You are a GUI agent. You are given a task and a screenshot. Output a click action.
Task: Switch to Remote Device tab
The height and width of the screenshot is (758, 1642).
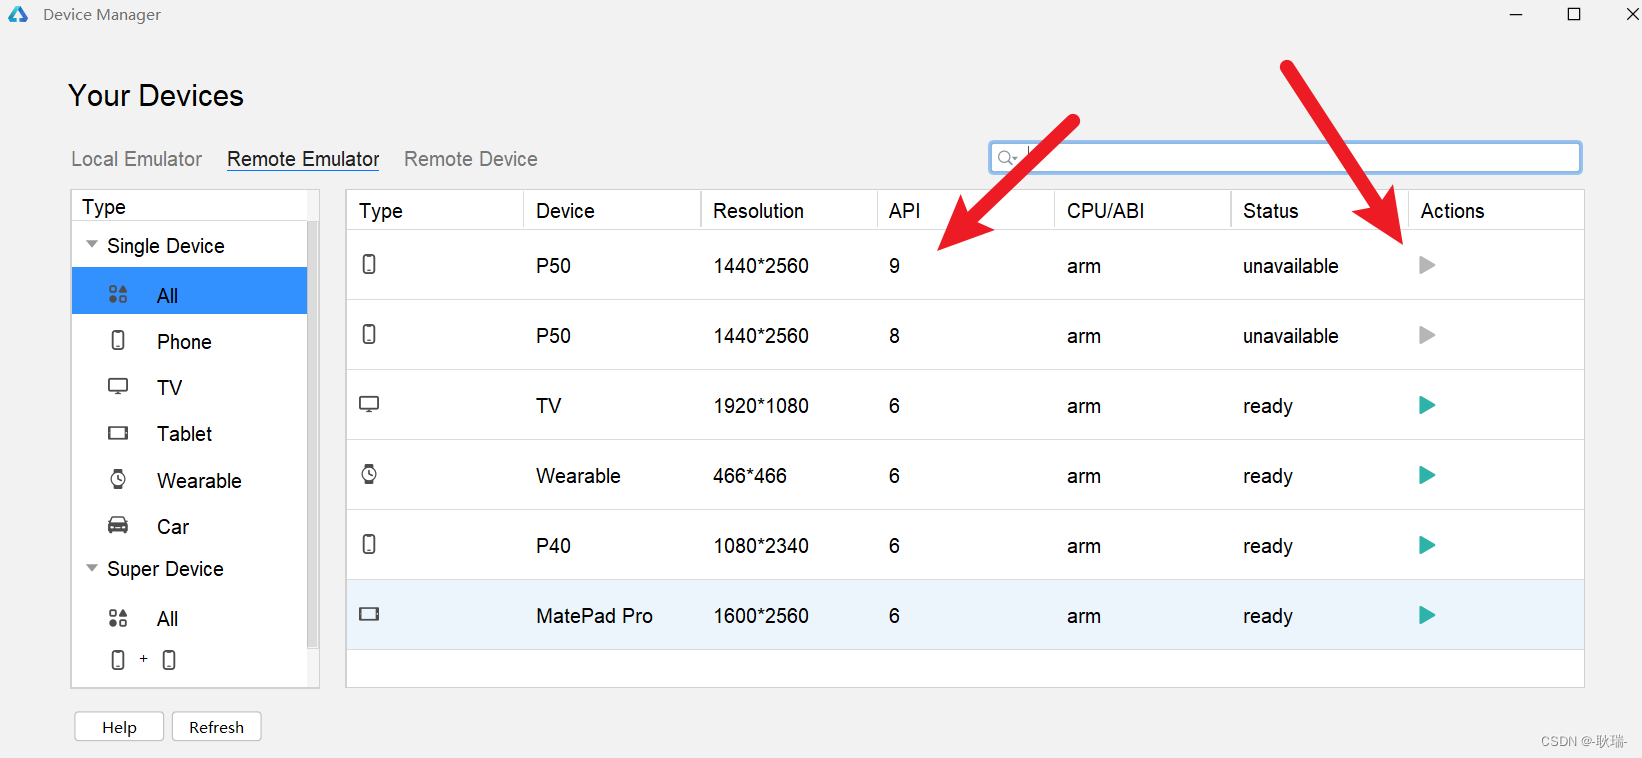tap(471, 159)
